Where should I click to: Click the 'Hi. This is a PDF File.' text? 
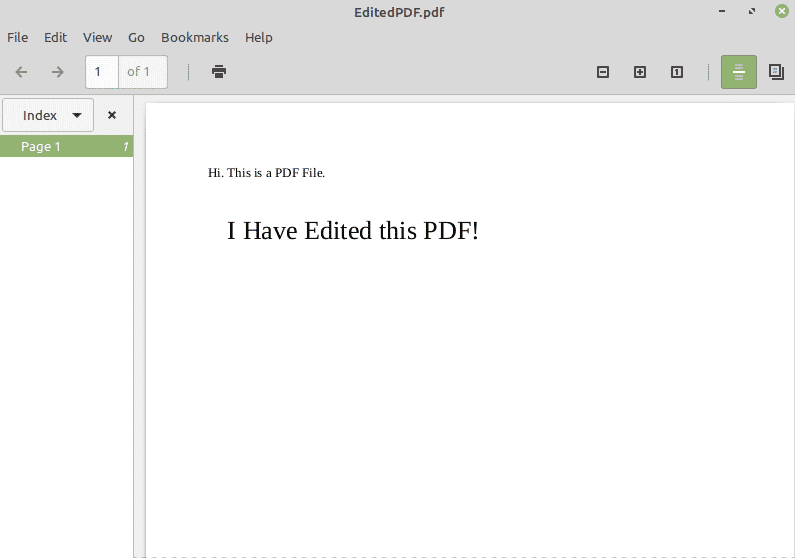click(266, 173)
